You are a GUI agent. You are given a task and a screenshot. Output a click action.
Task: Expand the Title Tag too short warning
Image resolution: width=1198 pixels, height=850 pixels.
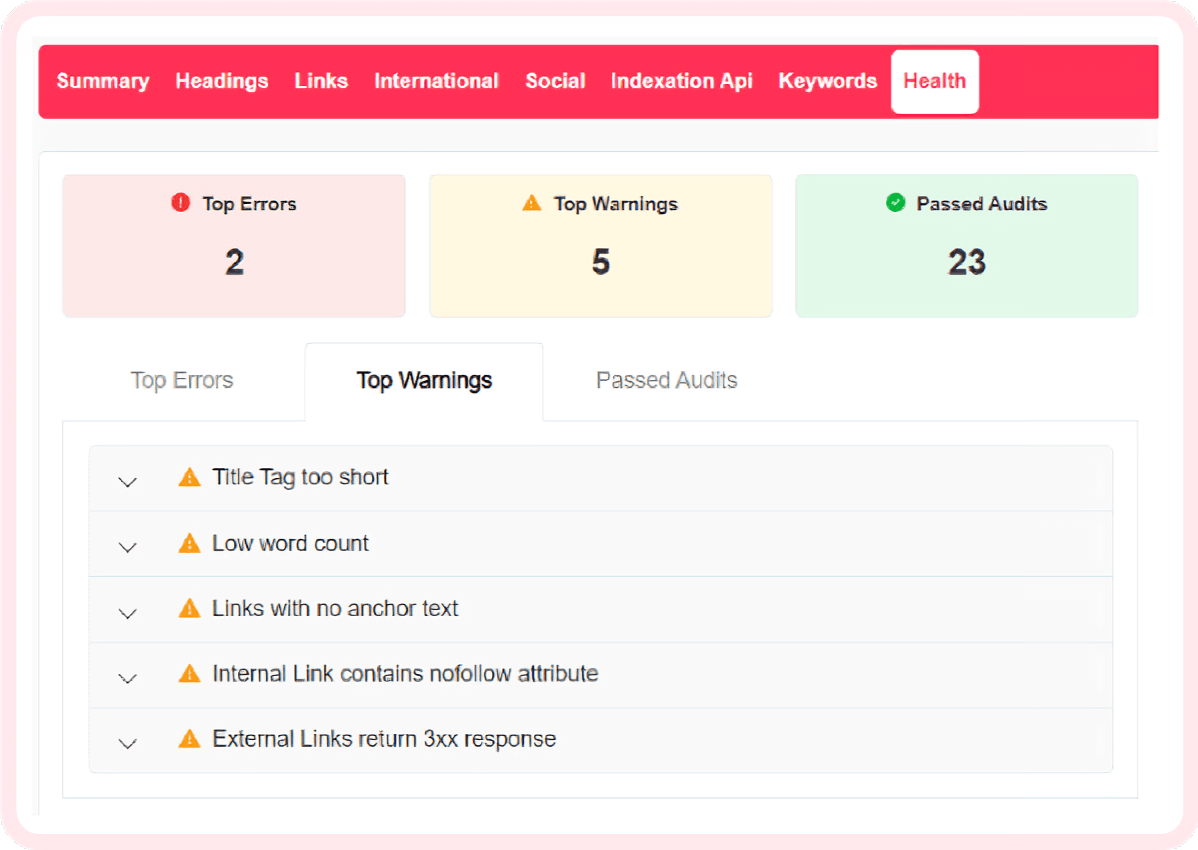pyautogui.click(x=127, y=481)
